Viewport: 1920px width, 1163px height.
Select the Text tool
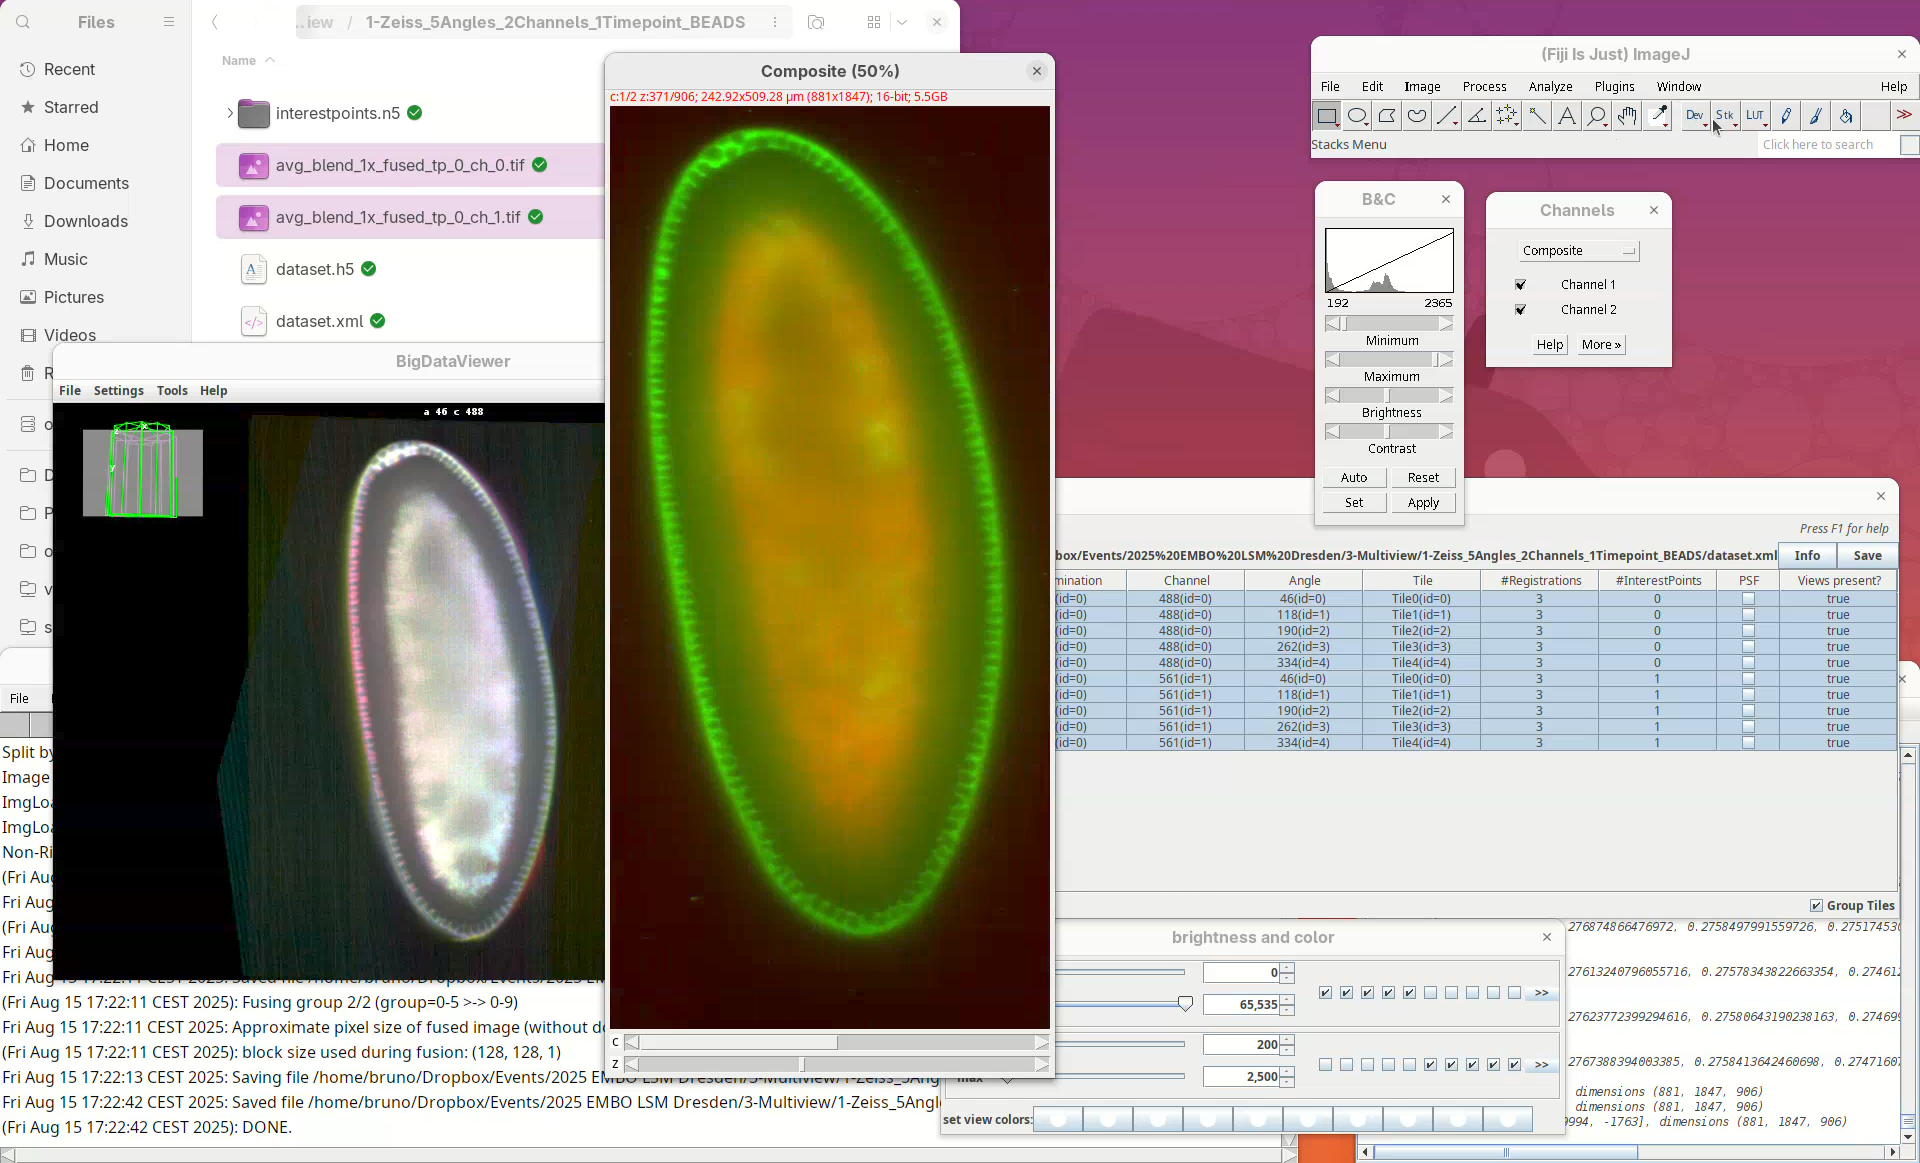pyautogui.click(x=1566, y=116)
